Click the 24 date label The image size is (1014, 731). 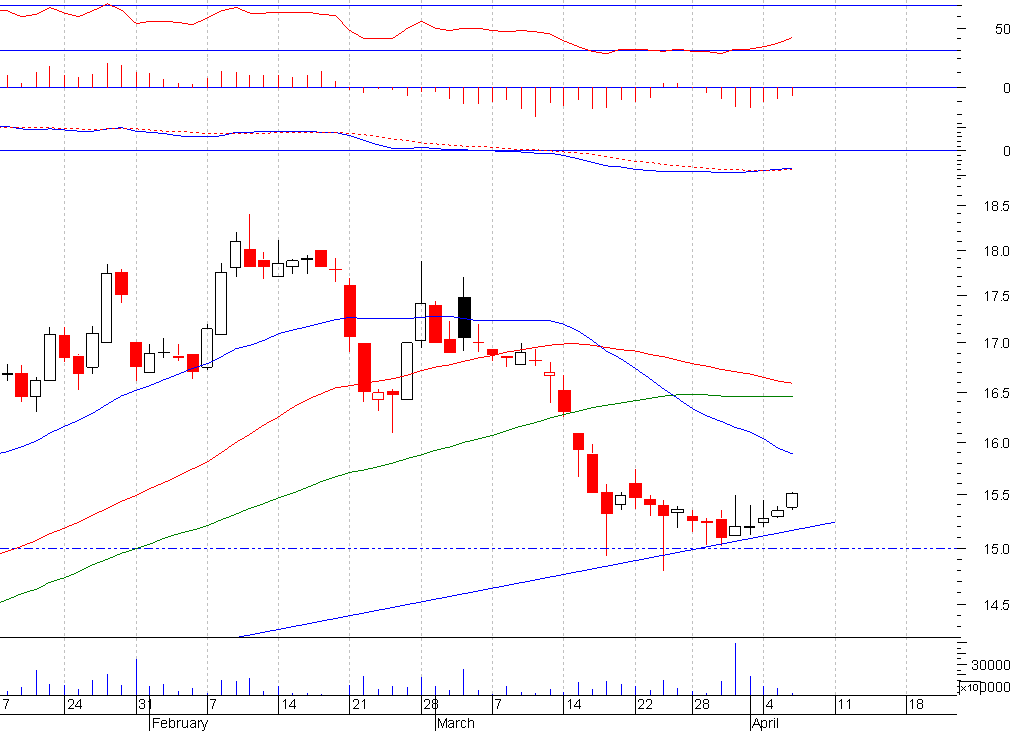tap(75, 704)
